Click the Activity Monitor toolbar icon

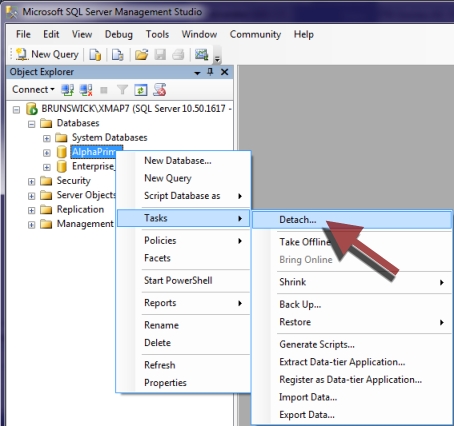click(x=202, y=55)
